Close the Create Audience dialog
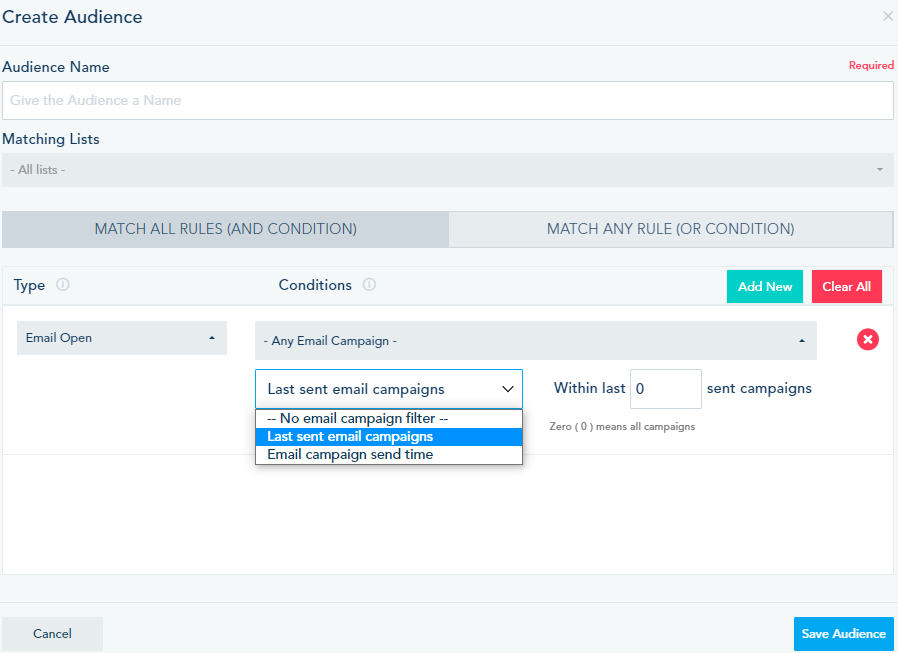 tap(888, 17)
